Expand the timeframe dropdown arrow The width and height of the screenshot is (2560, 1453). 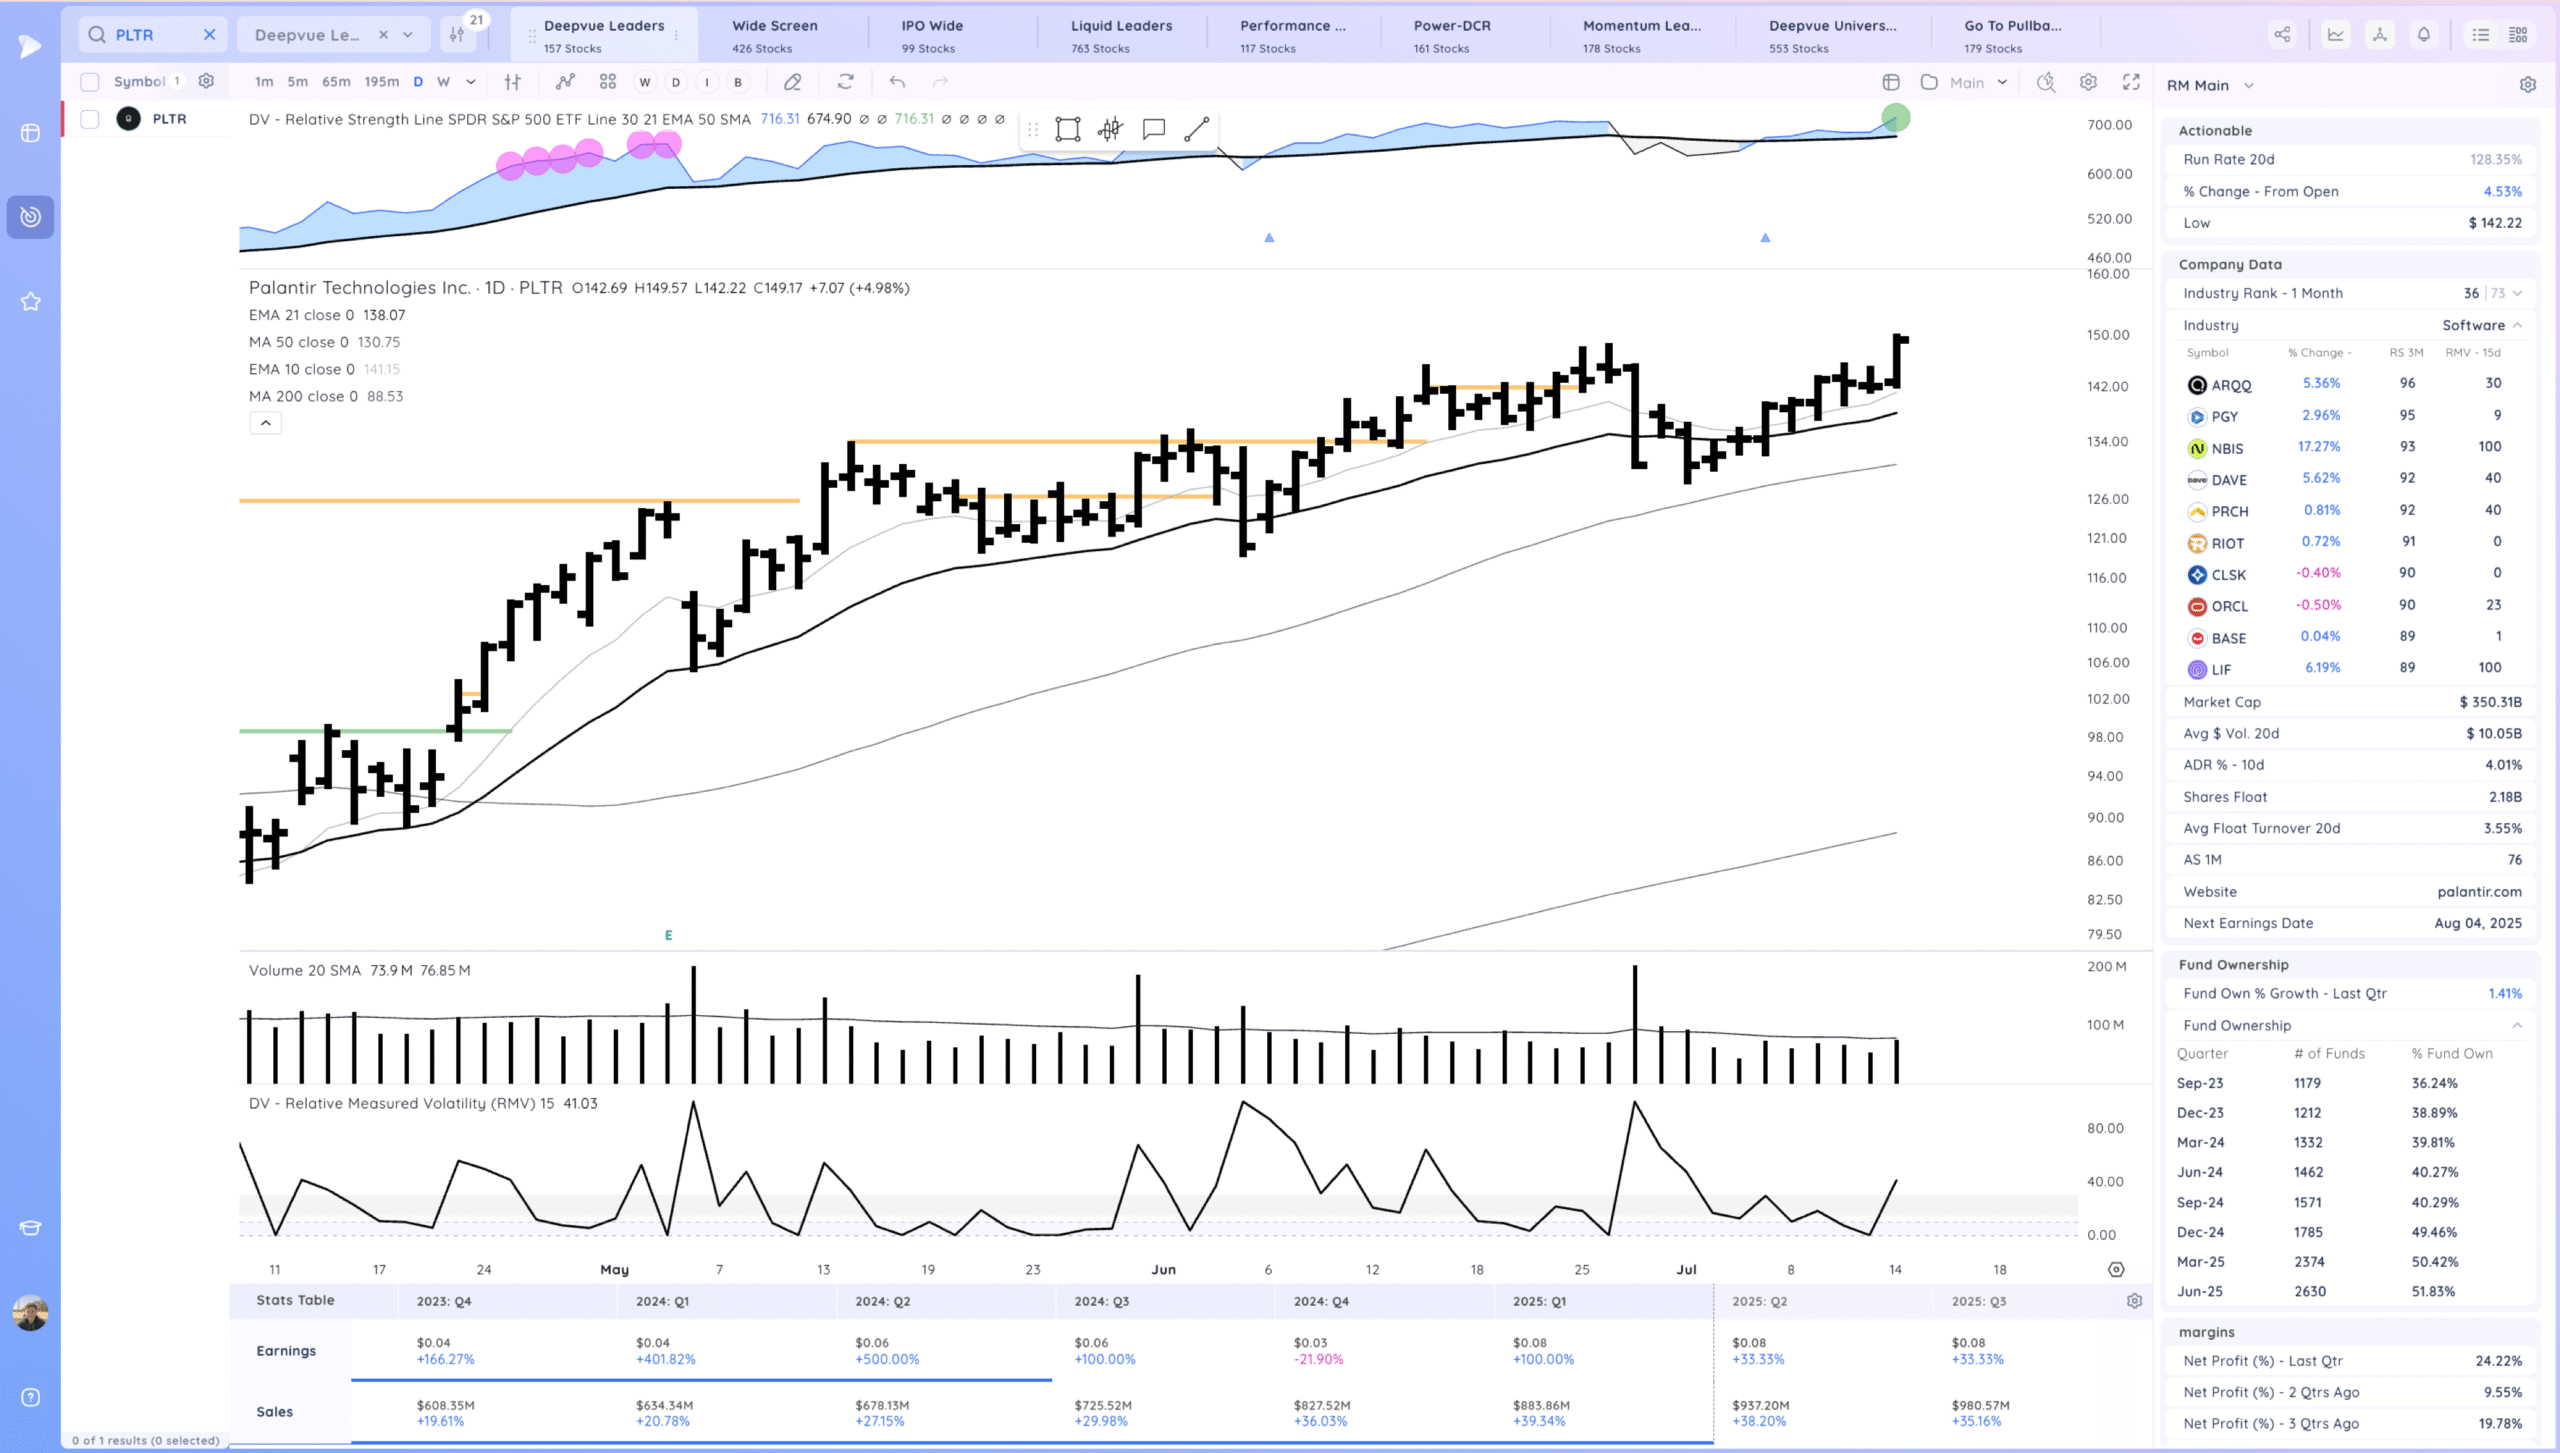tap(471, 82)
